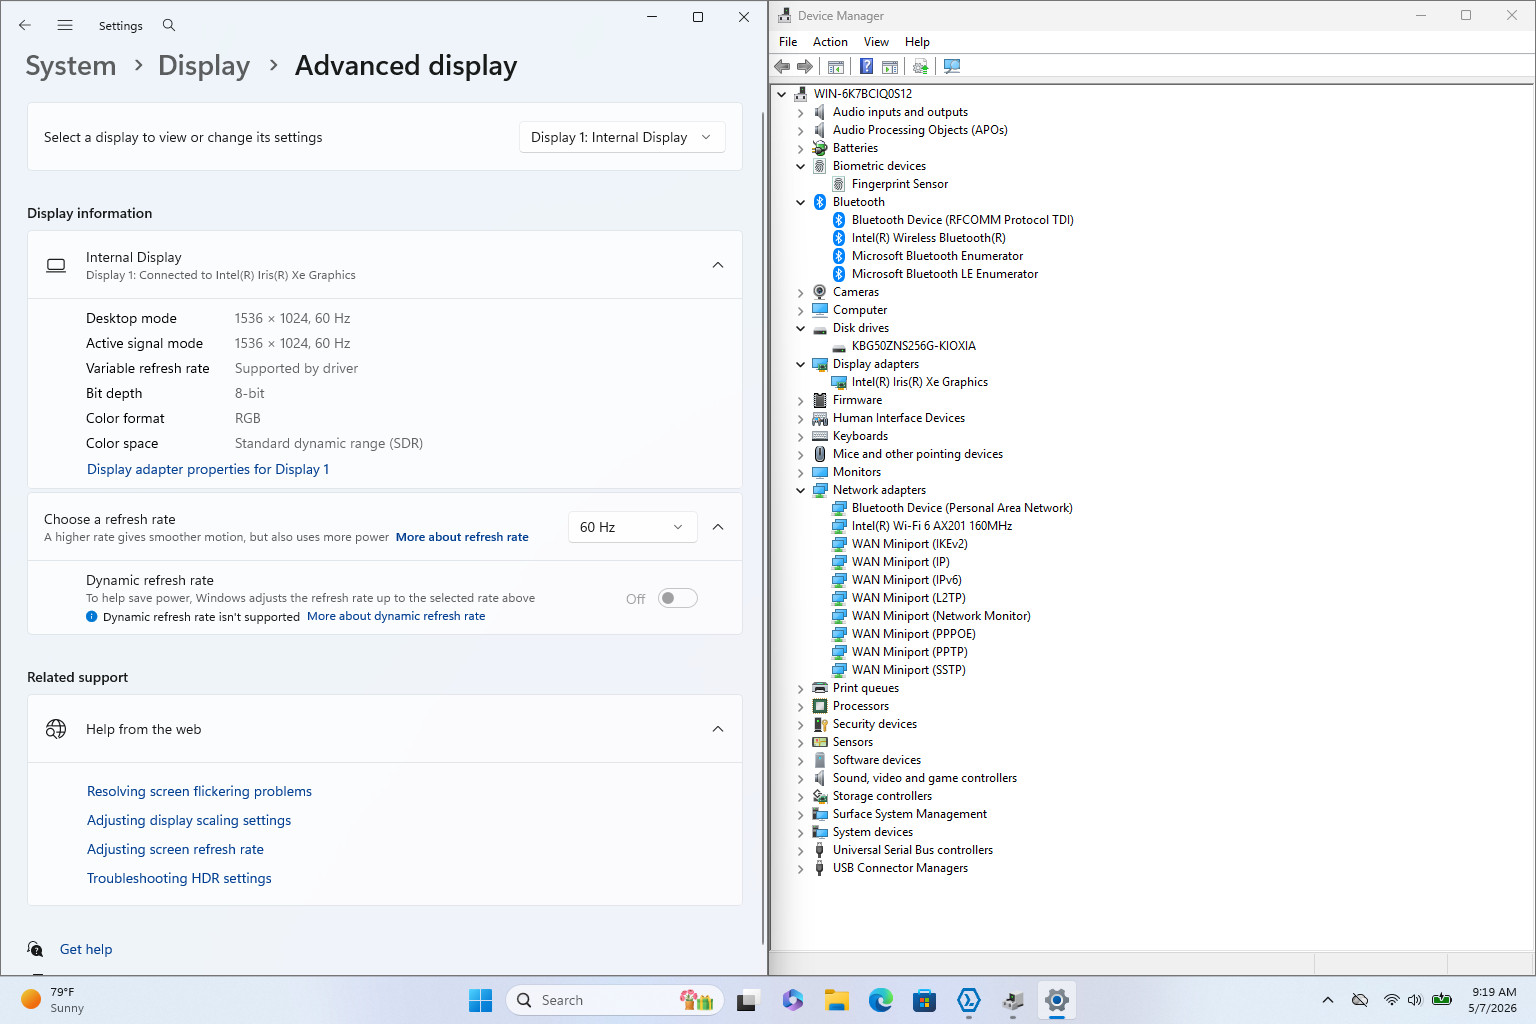The width and height of the screenshot is (1536, 1024).
Task: Open refresh rate 60 Hz dropdown
Action: (632, 527)
